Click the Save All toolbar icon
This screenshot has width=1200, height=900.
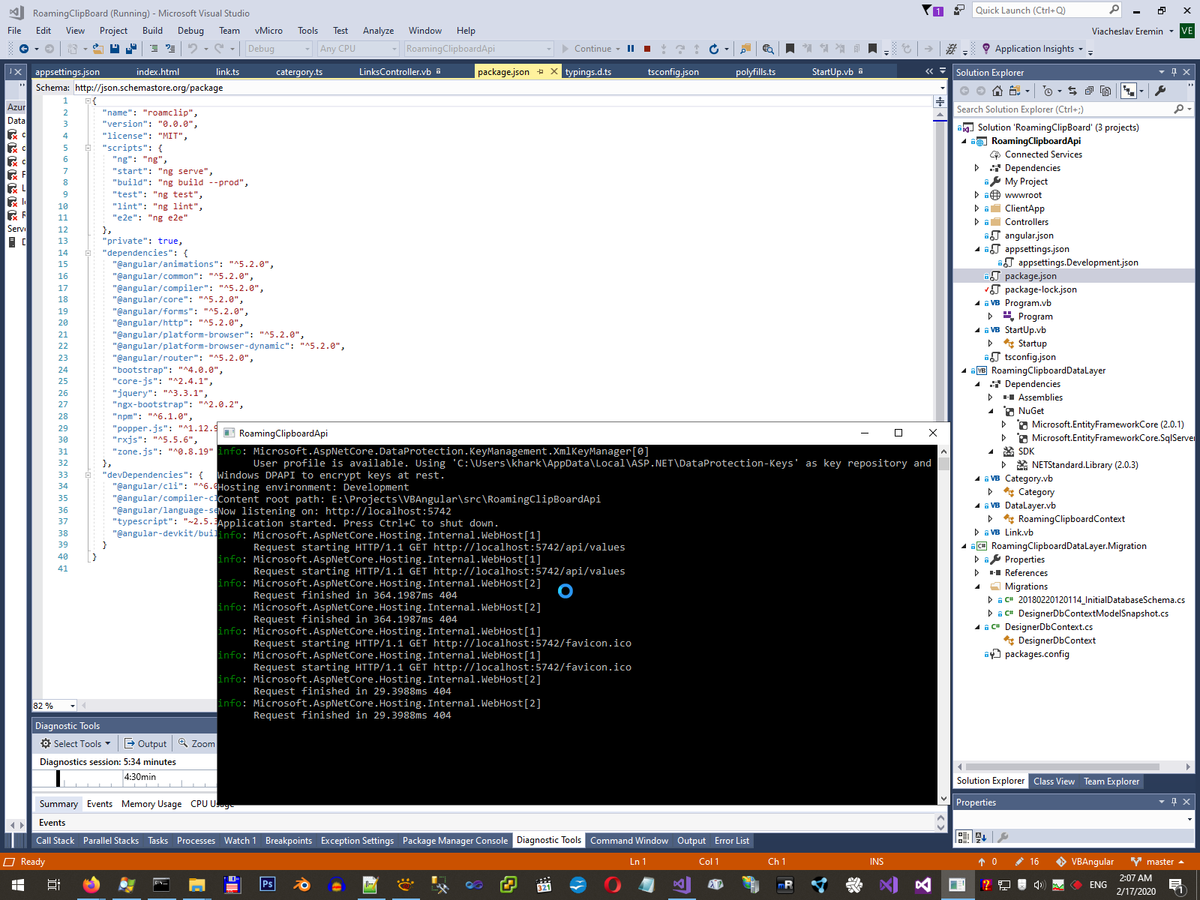click(131, 48)
